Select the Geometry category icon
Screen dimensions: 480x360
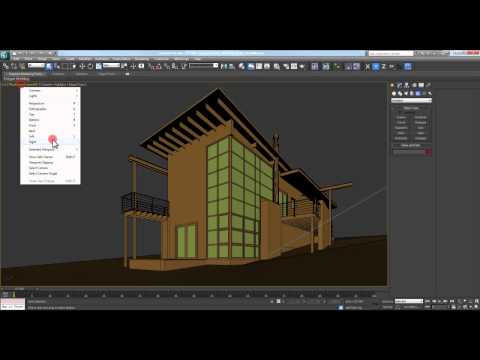coord(394,93)
